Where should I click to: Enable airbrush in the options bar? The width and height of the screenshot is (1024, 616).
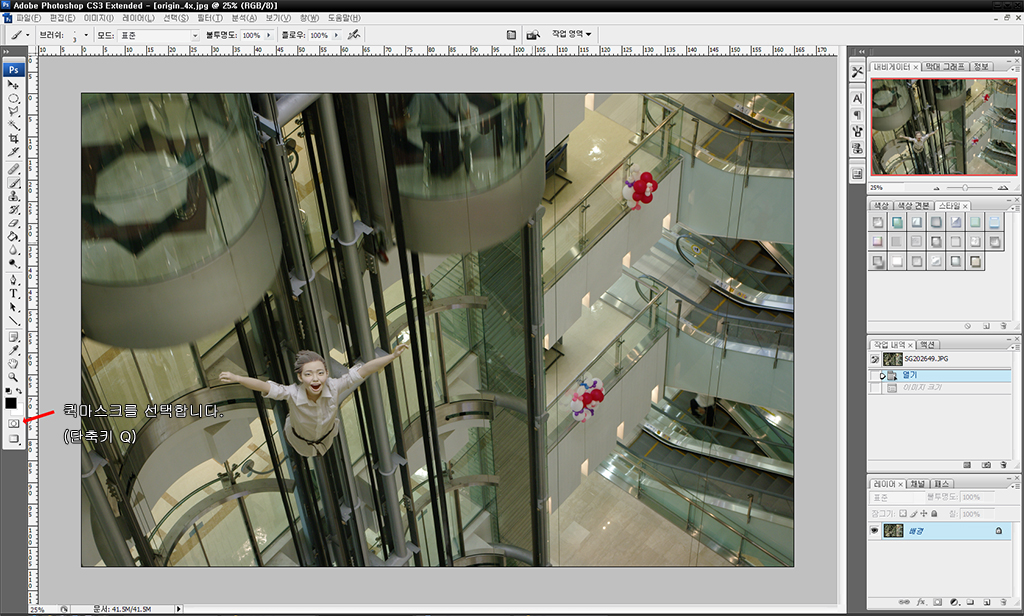tap(353, 35)
